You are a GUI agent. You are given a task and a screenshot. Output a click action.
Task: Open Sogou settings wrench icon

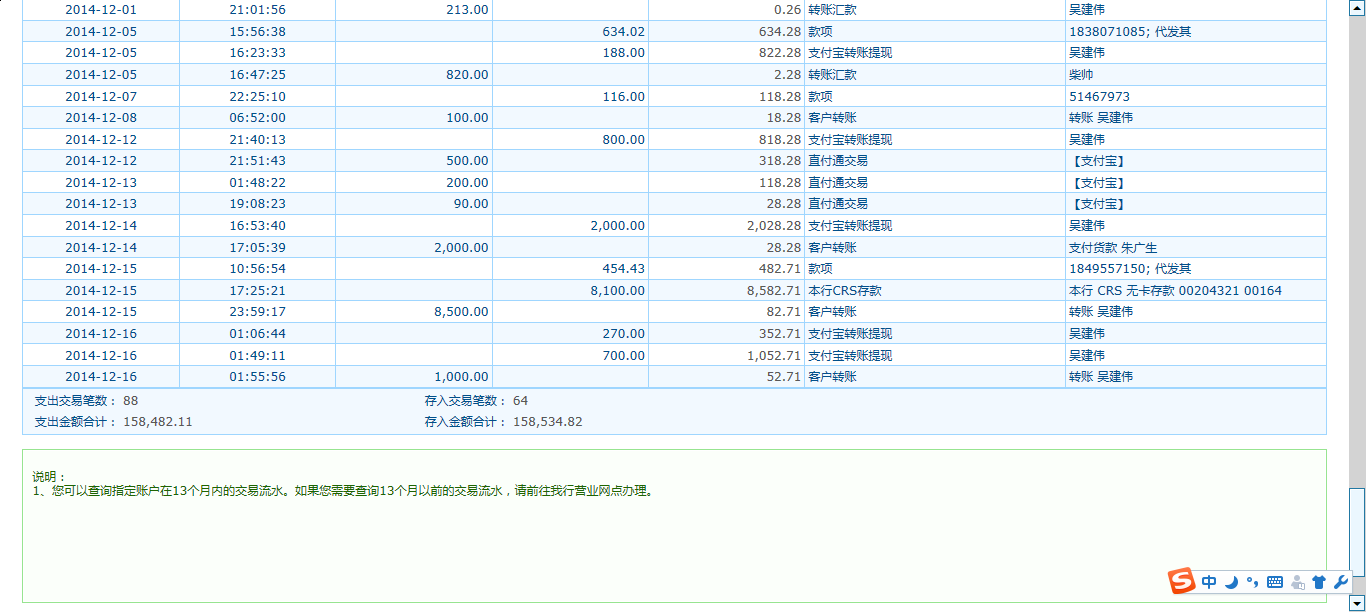click(1341, 582)
